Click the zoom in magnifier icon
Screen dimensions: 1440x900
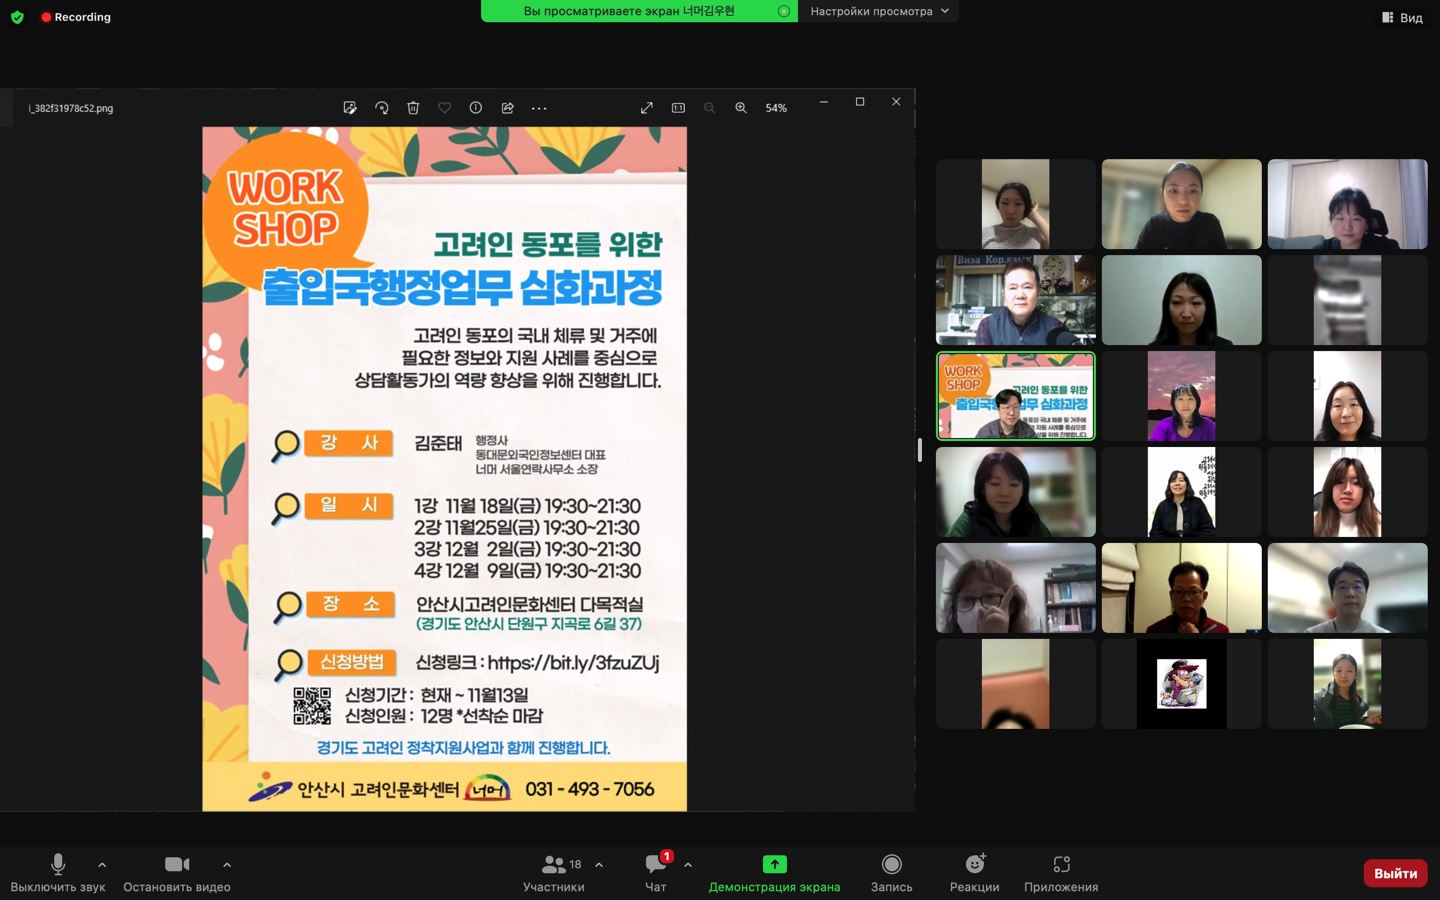click(x=741, y=108)
